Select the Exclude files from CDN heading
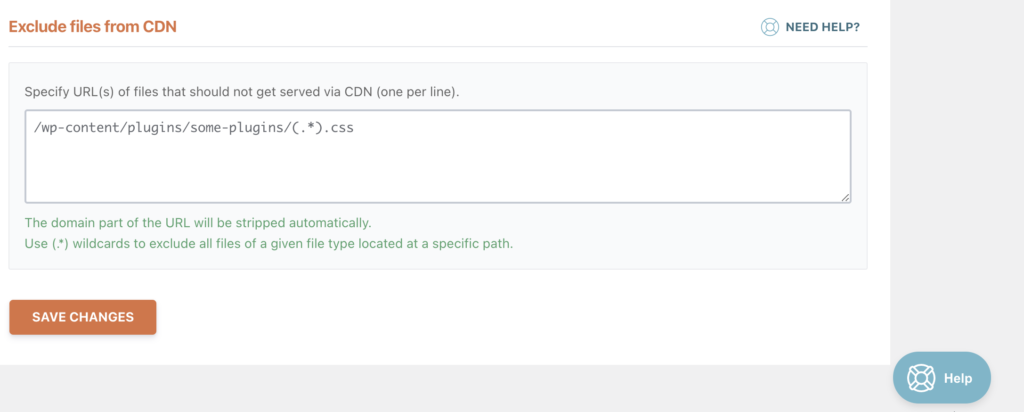 point(93,27)
